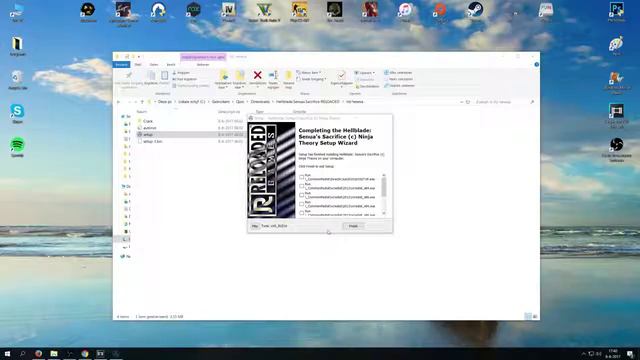Click the taskbar search icon
Image resolution: width=640 pixels, height=360 pixels.
coord(22,353)
